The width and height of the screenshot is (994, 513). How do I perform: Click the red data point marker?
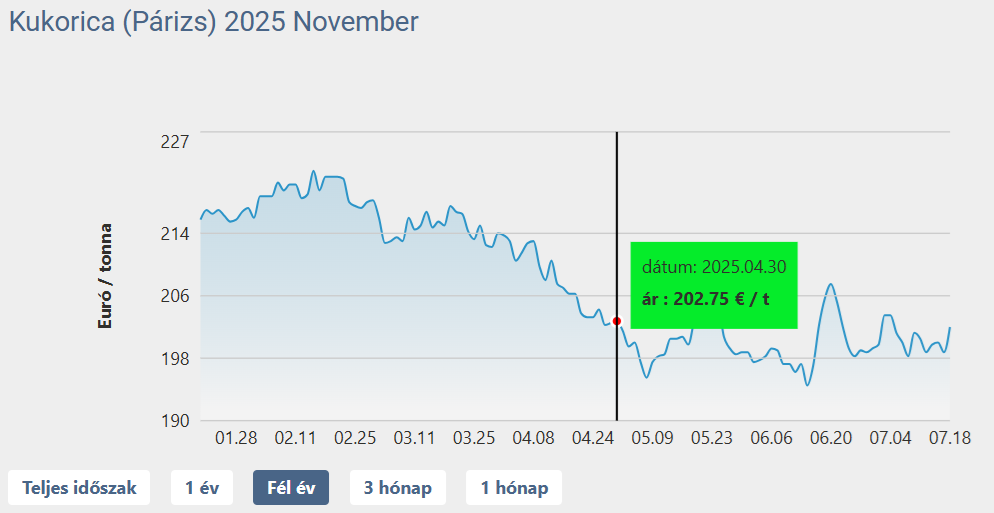click(617, 321)
